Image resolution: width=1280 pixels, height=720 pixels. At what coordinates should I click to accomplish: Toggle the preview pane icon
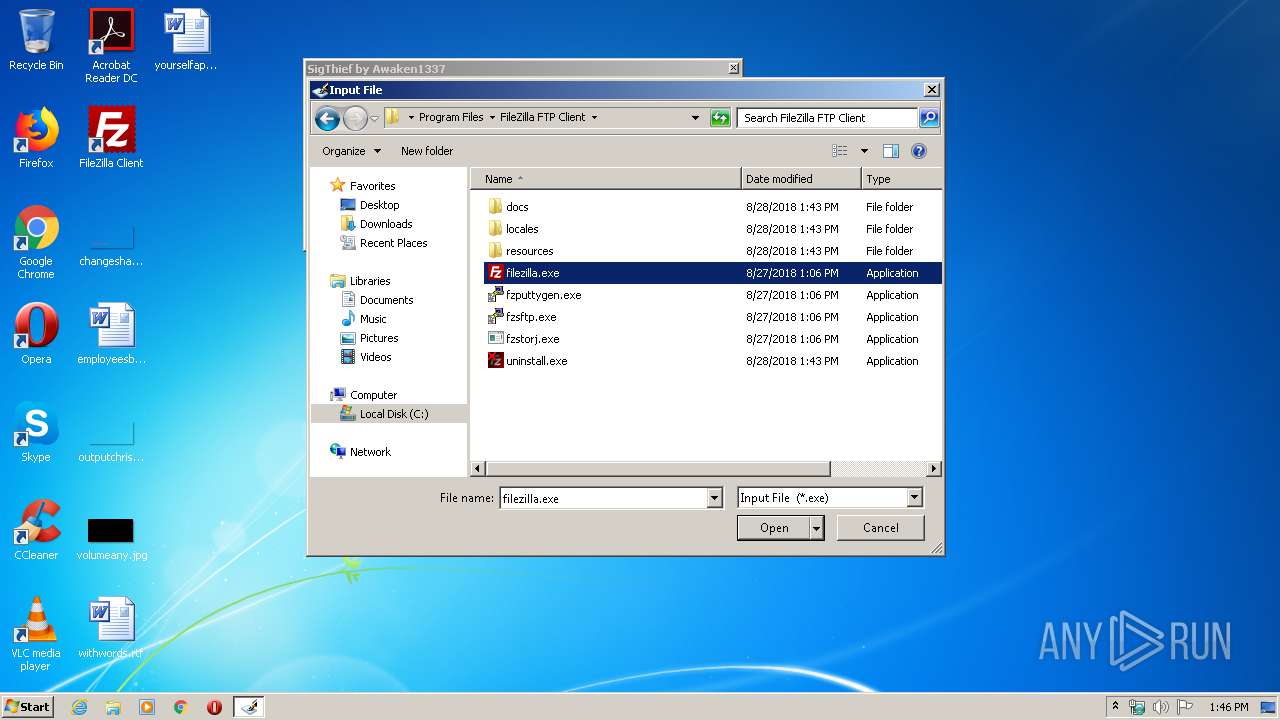coord(891,151)
